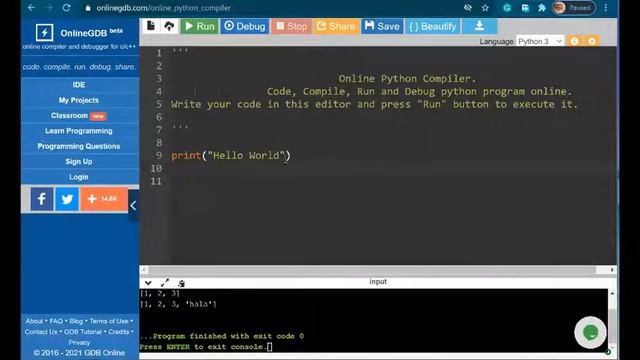Screen dimensions: 640x360
Task: Beautify the code formatting
Action: click(433, 26)
